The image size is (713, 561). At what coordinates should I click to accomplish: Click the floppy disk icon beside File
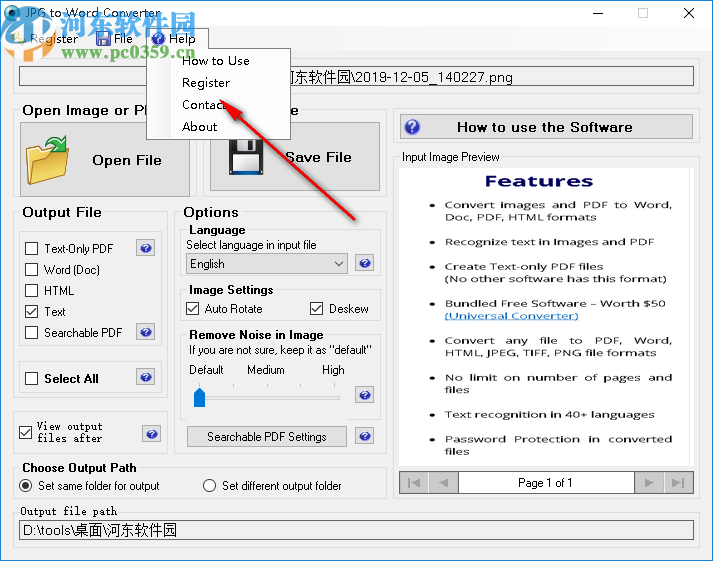103,39
